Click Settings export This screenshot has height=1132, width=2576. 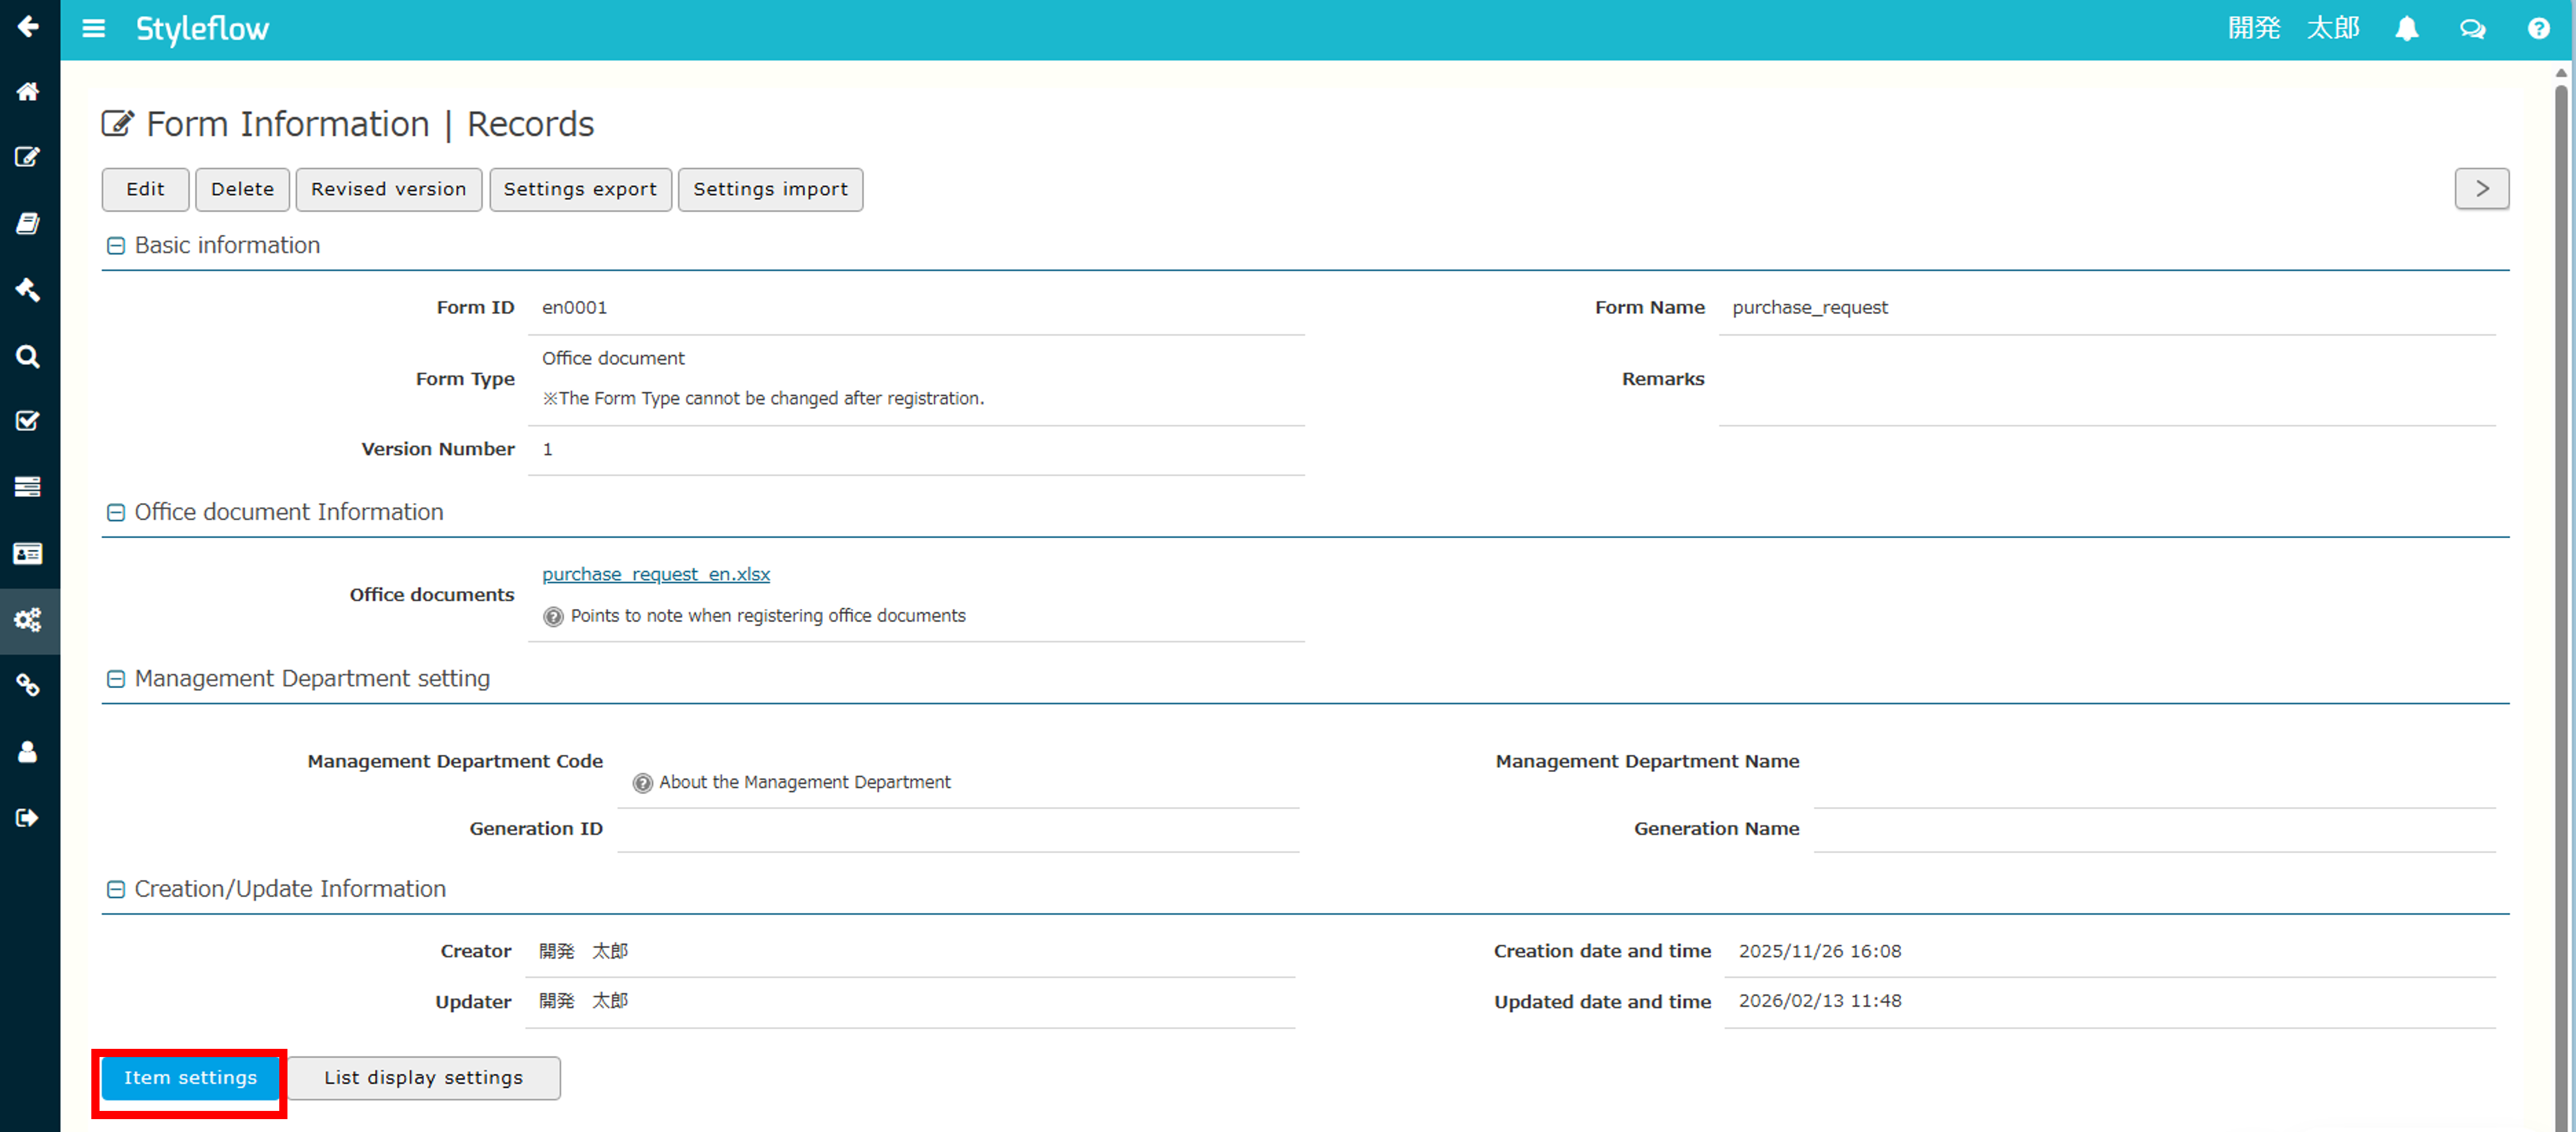click(x=580, y=190)
